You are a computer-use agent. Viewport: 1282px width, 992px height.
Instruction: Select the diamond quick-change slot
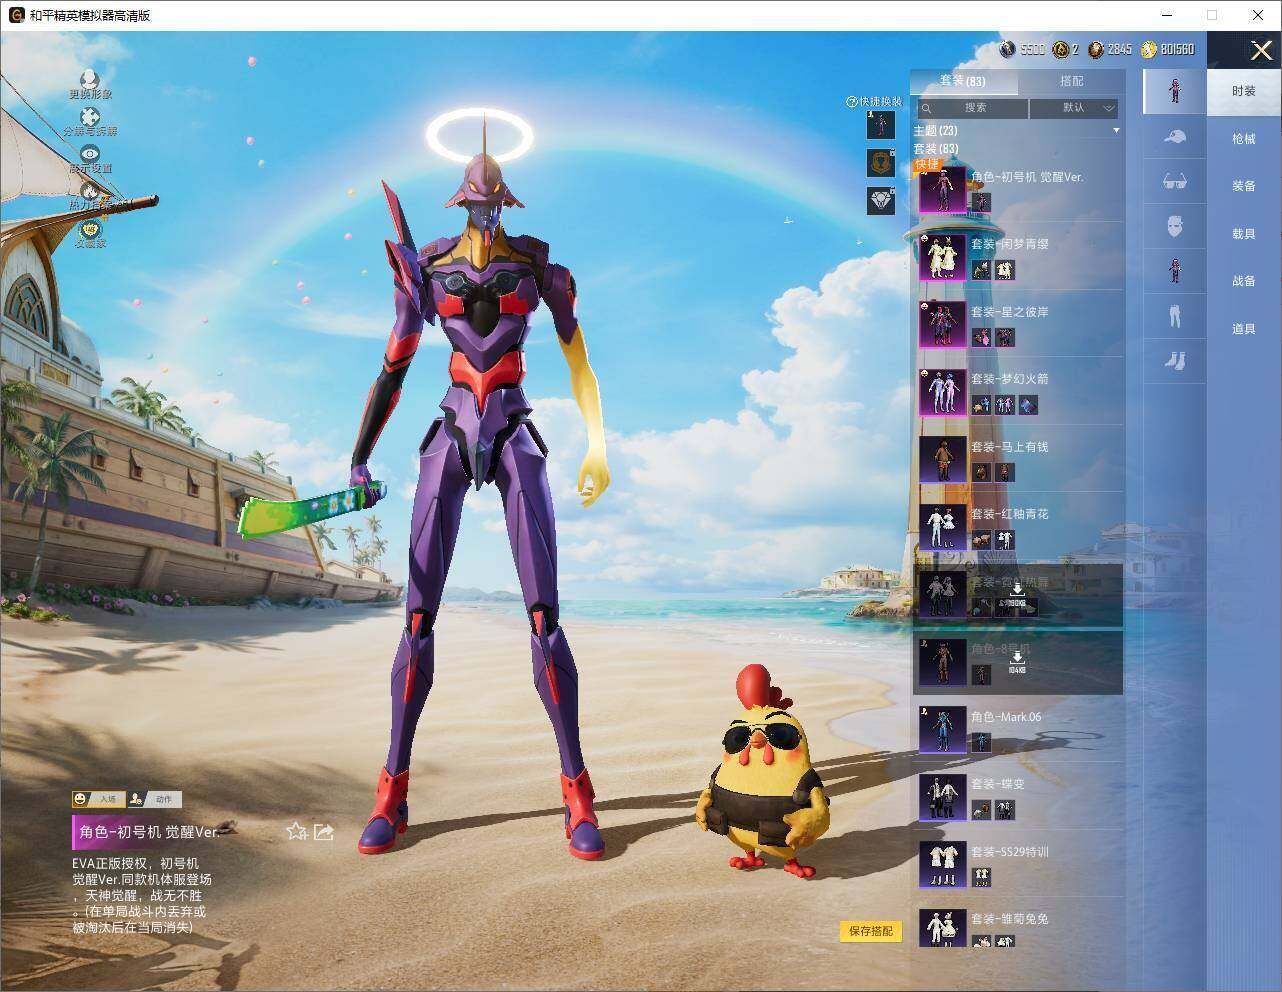coord(880,201)
